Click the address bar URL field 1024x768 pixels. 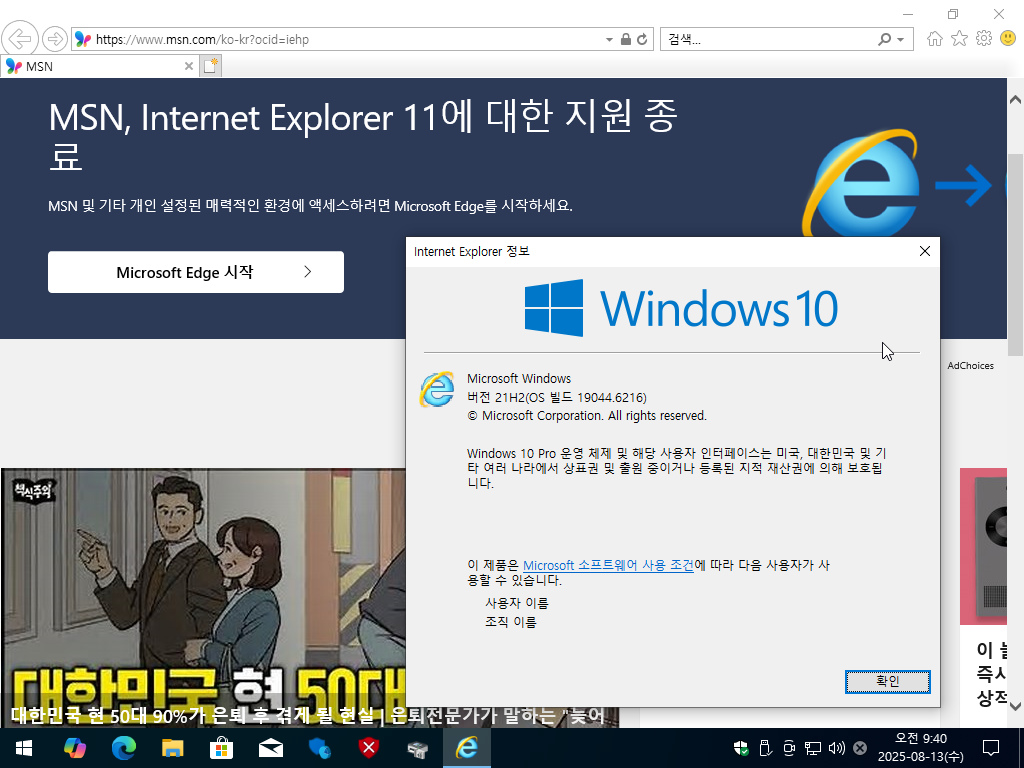click(346, 39)
